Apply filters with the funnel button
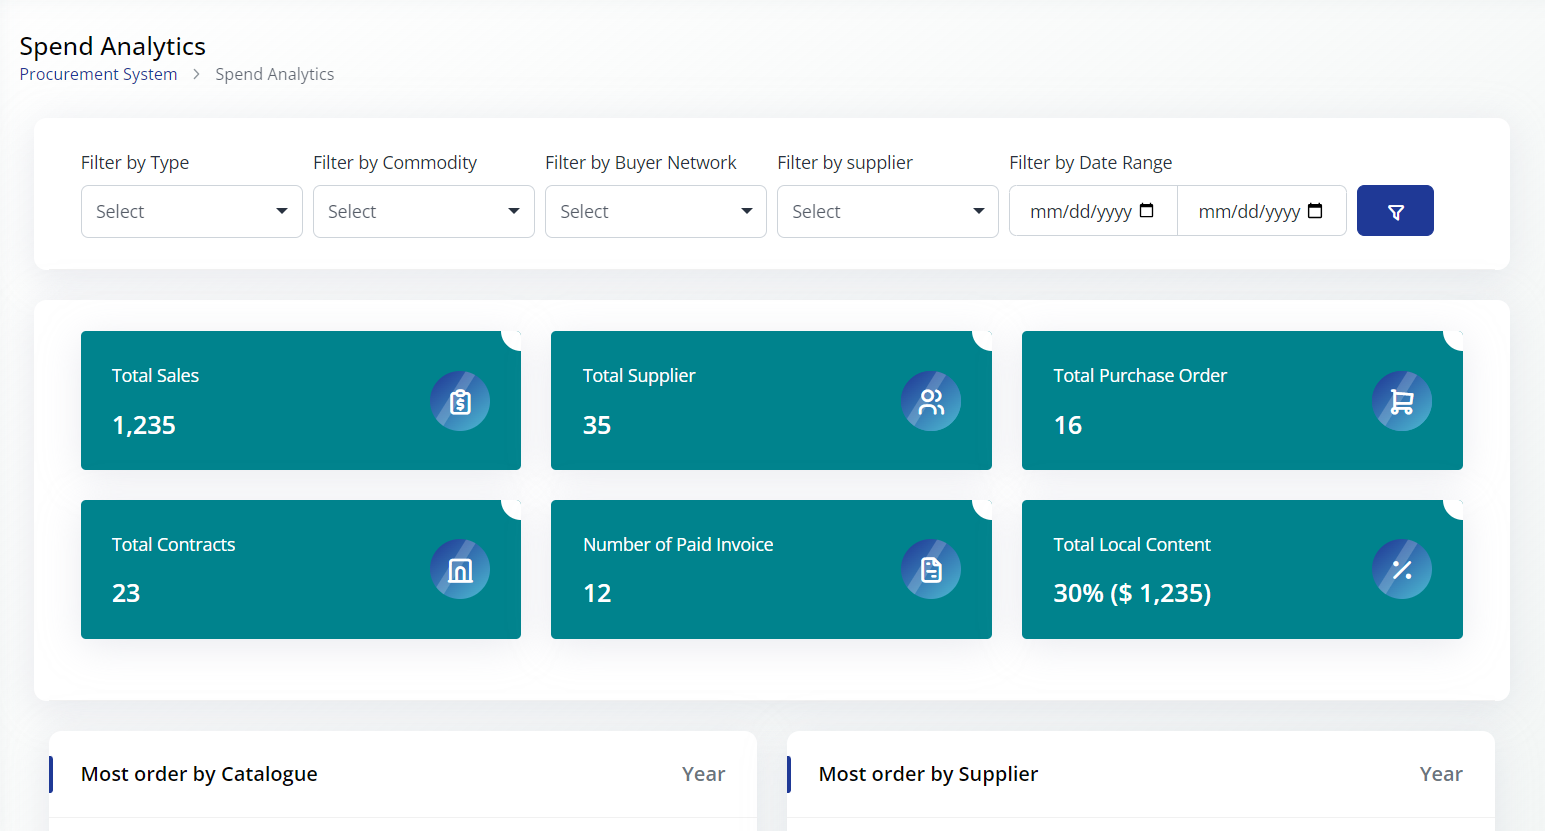 click(1394, 211)
